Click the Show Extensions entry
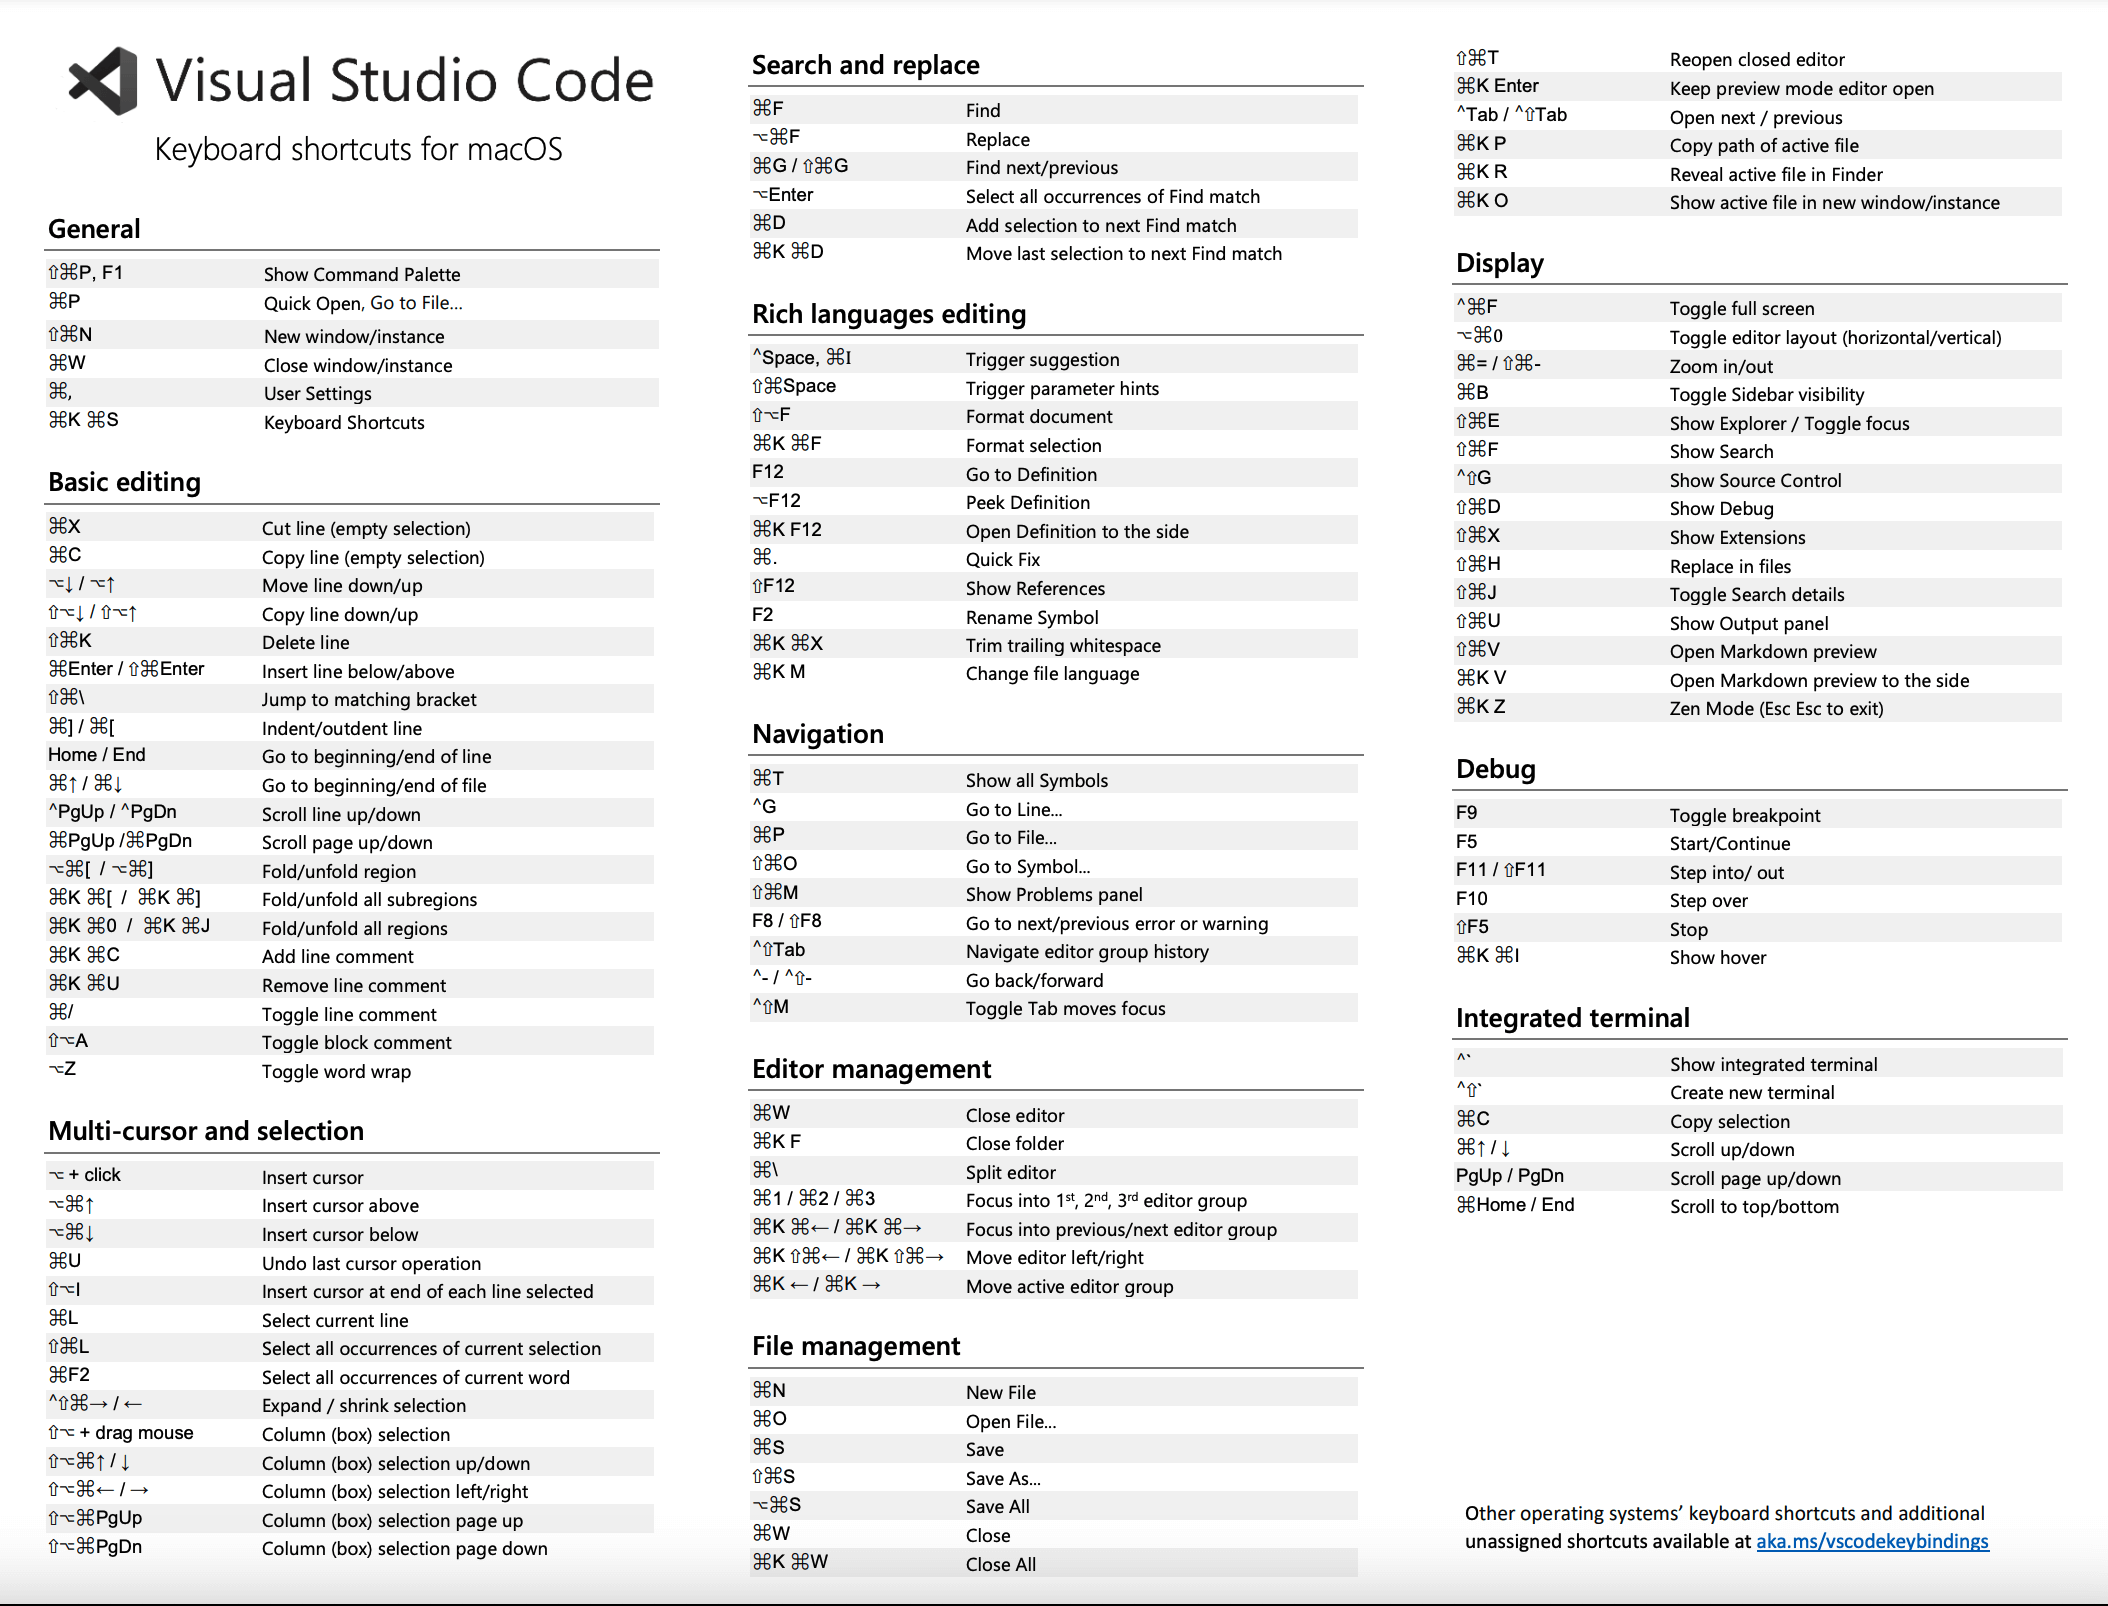This screenshot has width=2108, height=1606. (1737, 537)
